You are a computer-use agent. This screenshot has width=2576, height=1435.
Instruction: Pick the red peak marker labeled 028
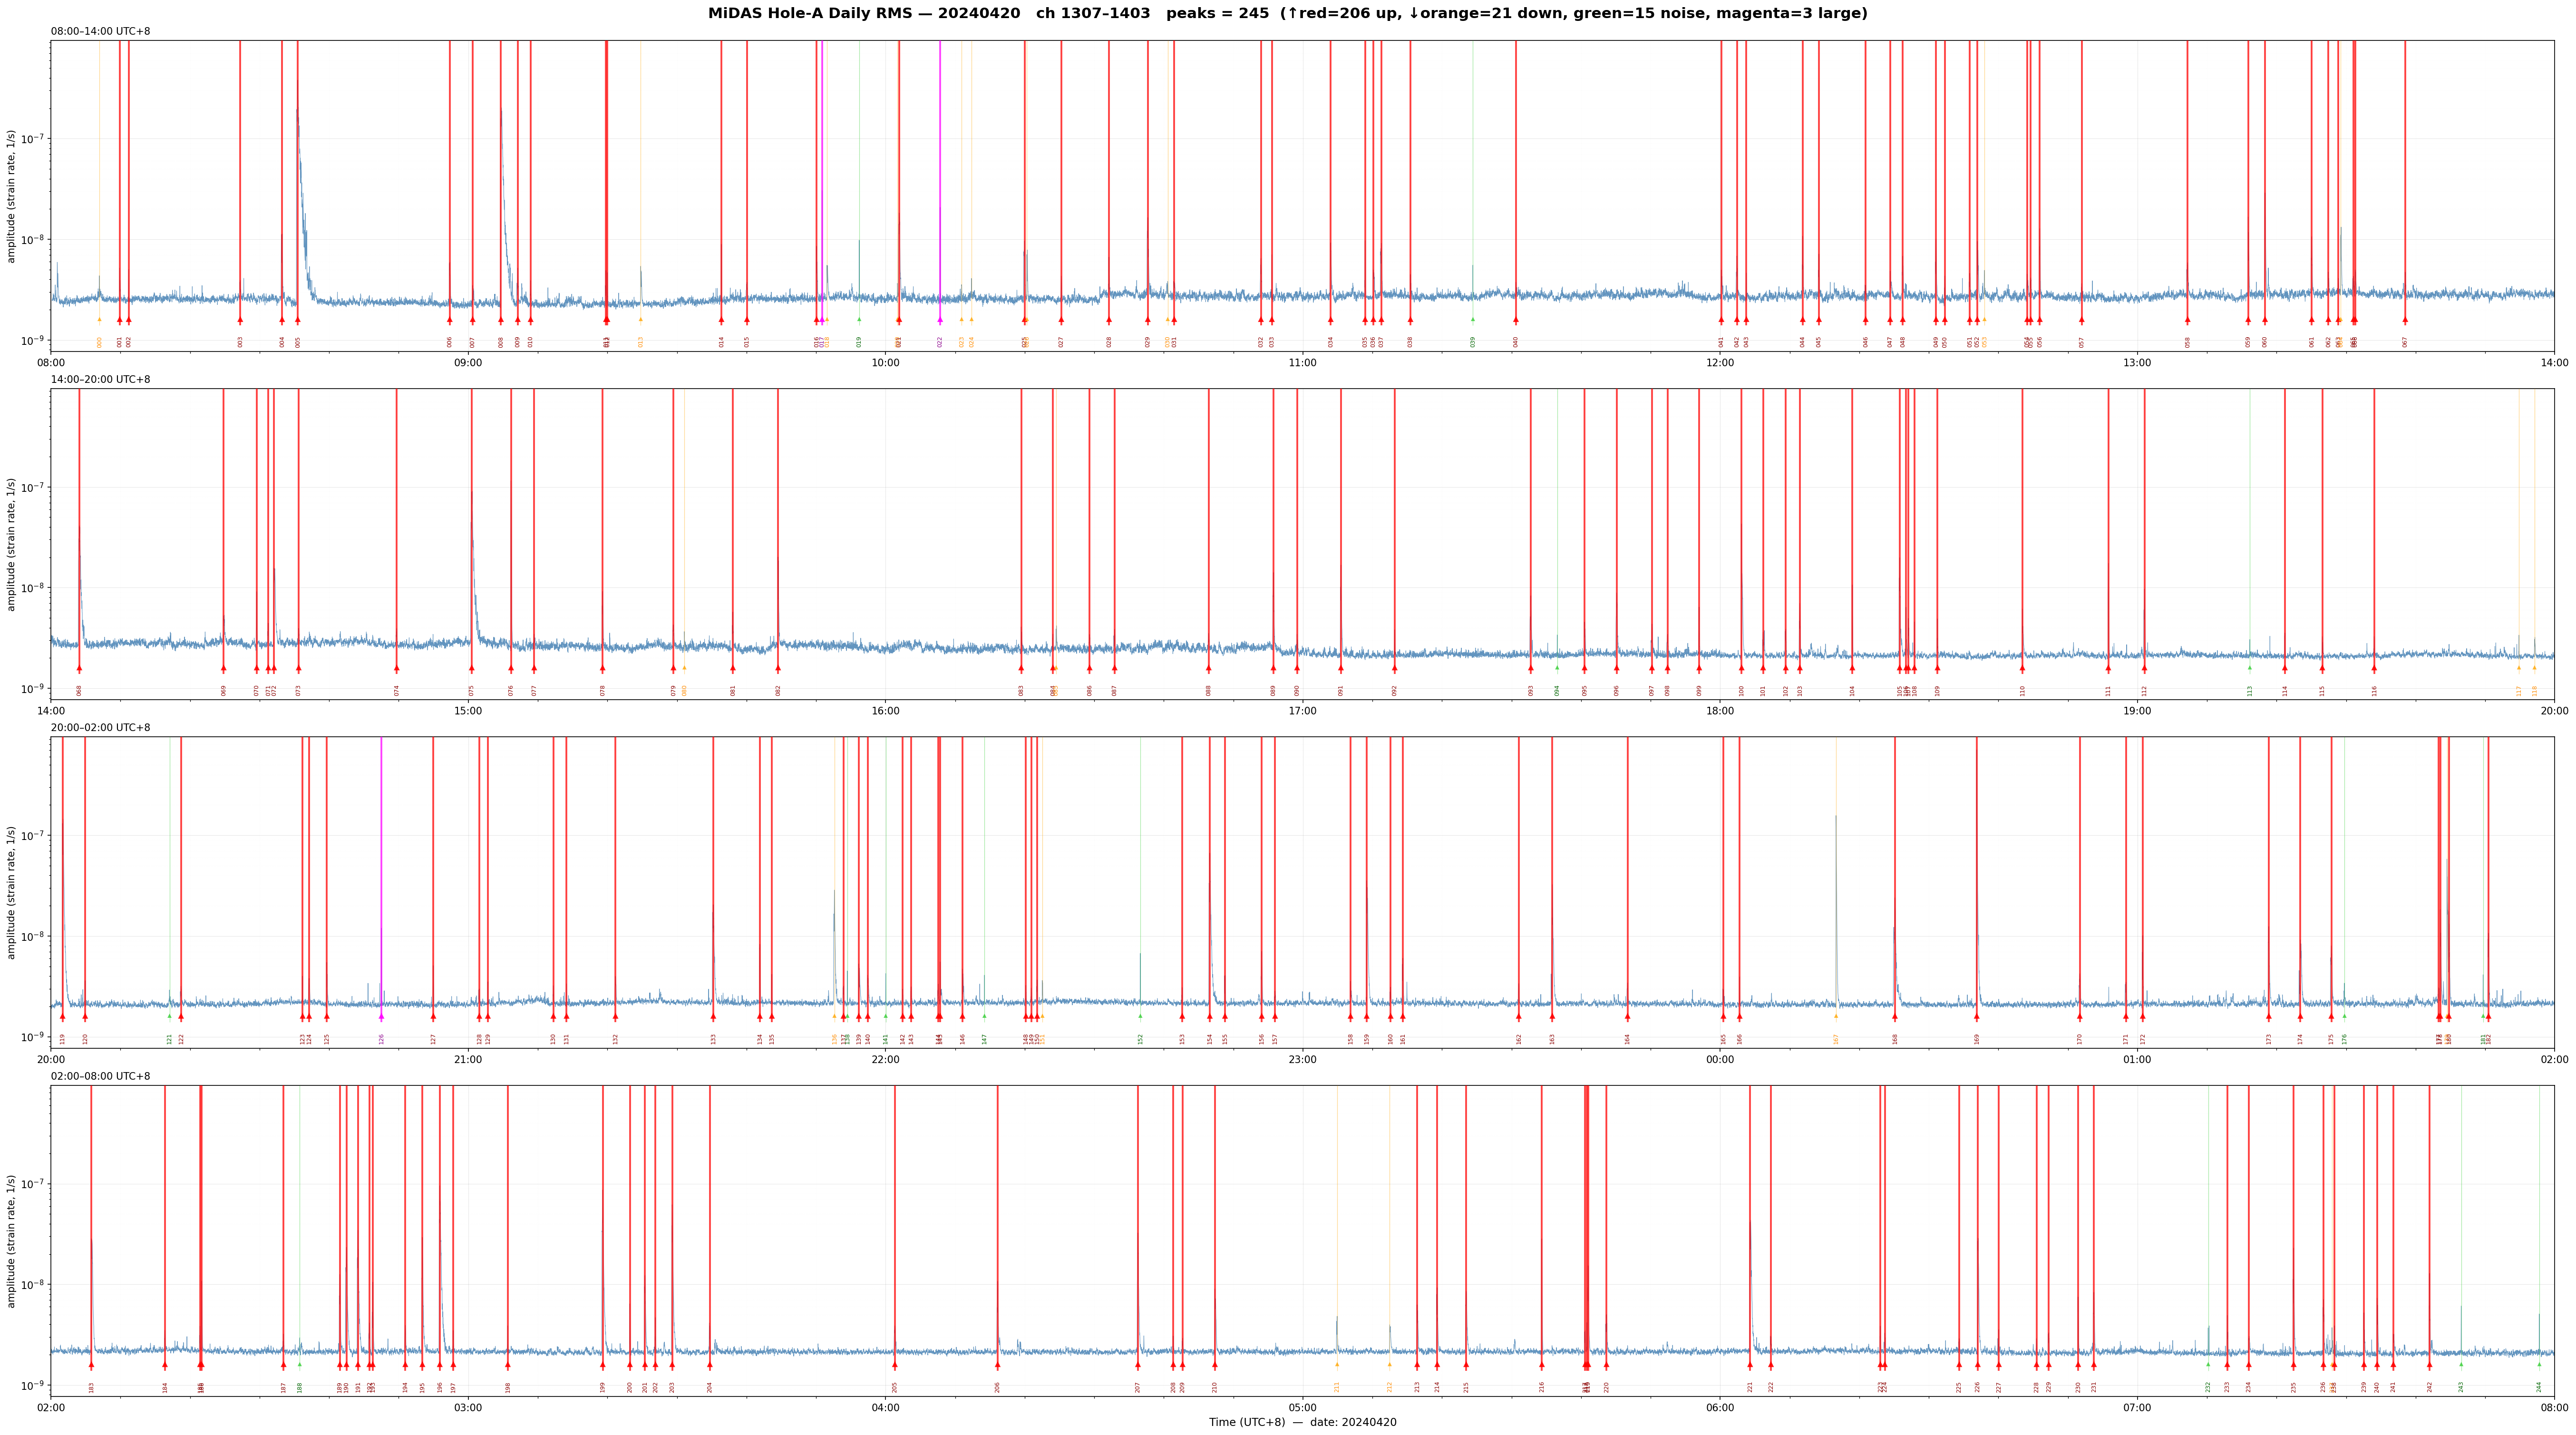coord(1109,320)
